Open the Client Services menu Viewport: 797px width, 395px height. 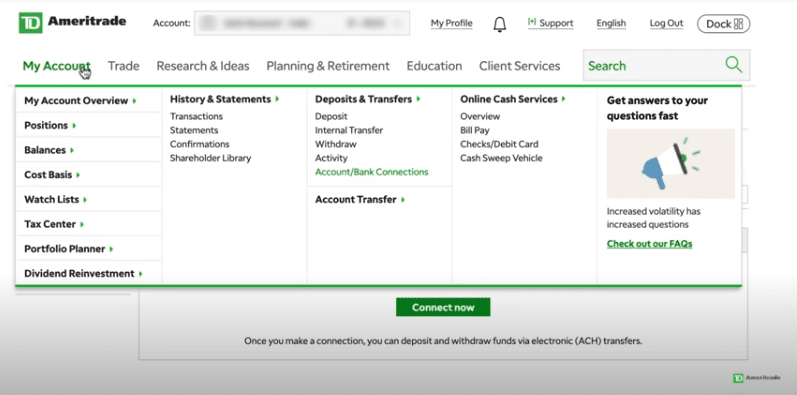click(x=519, y=66)
